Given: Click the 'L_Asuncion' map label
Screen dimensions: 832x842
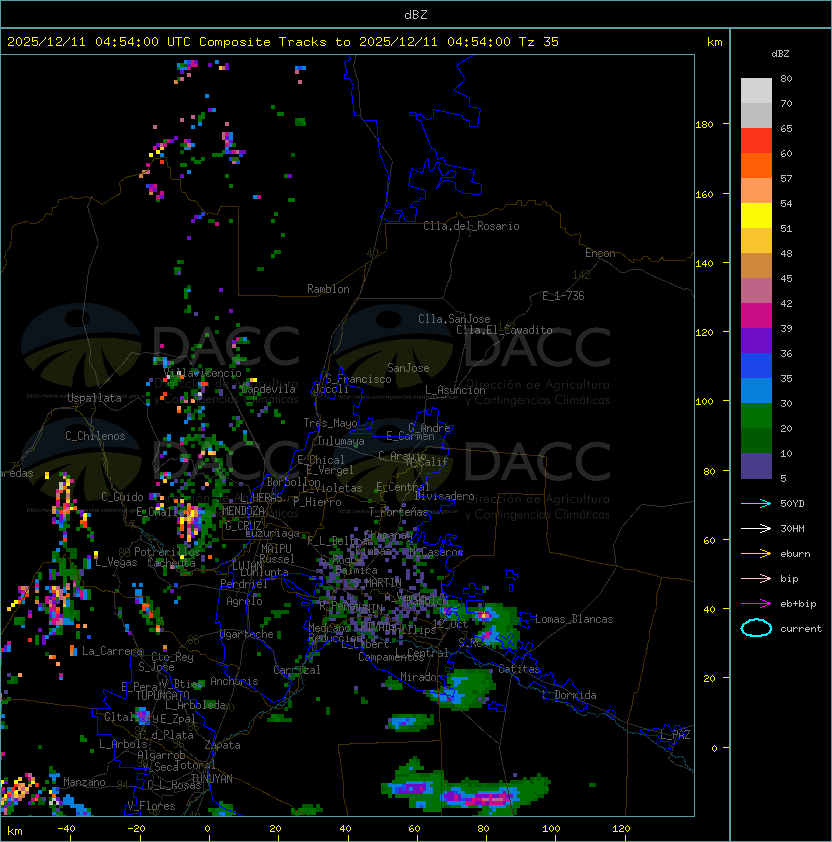Looking at the screenshot, I should point(455,390).
